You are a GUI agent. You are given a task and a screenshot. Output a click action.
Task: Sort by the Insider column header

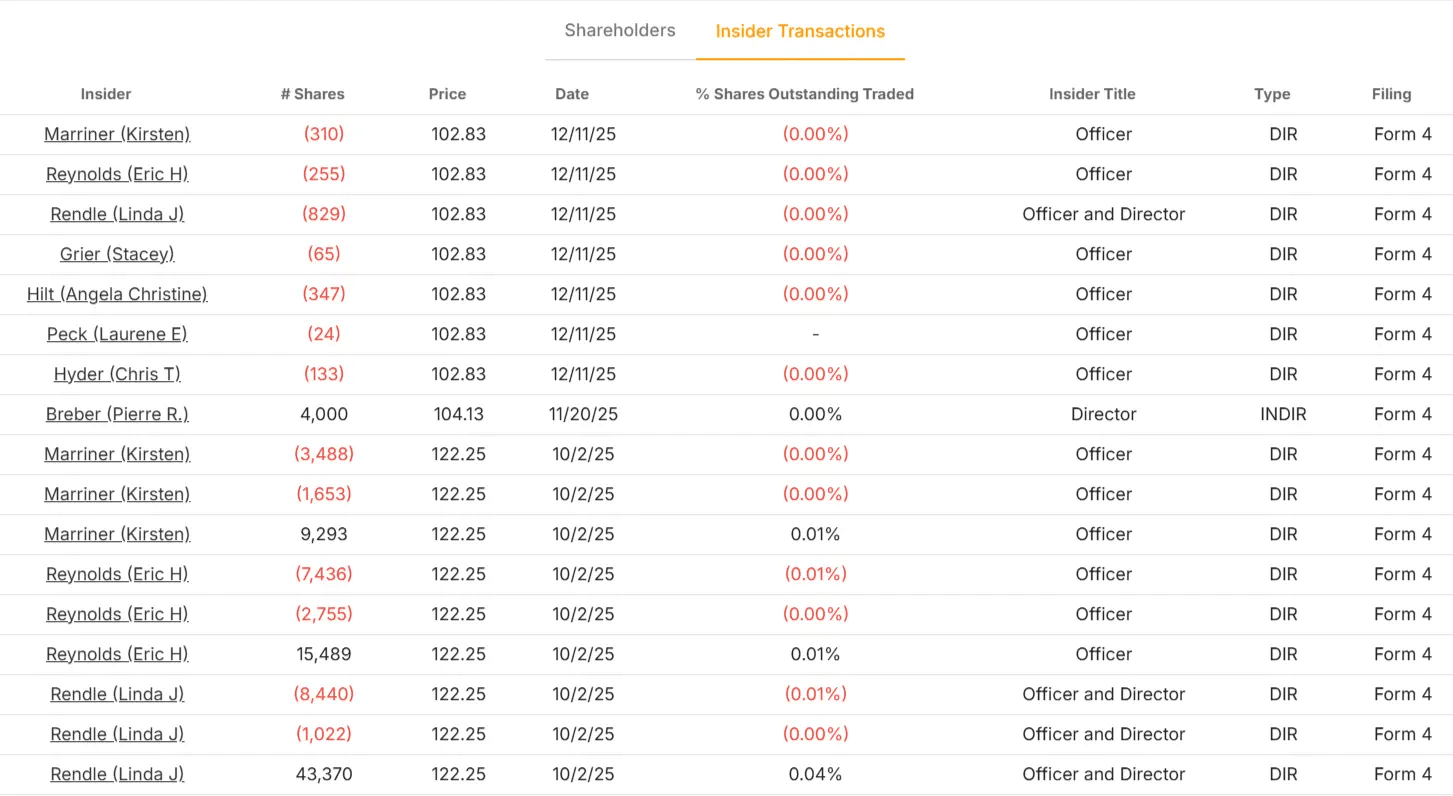point(106,94)
